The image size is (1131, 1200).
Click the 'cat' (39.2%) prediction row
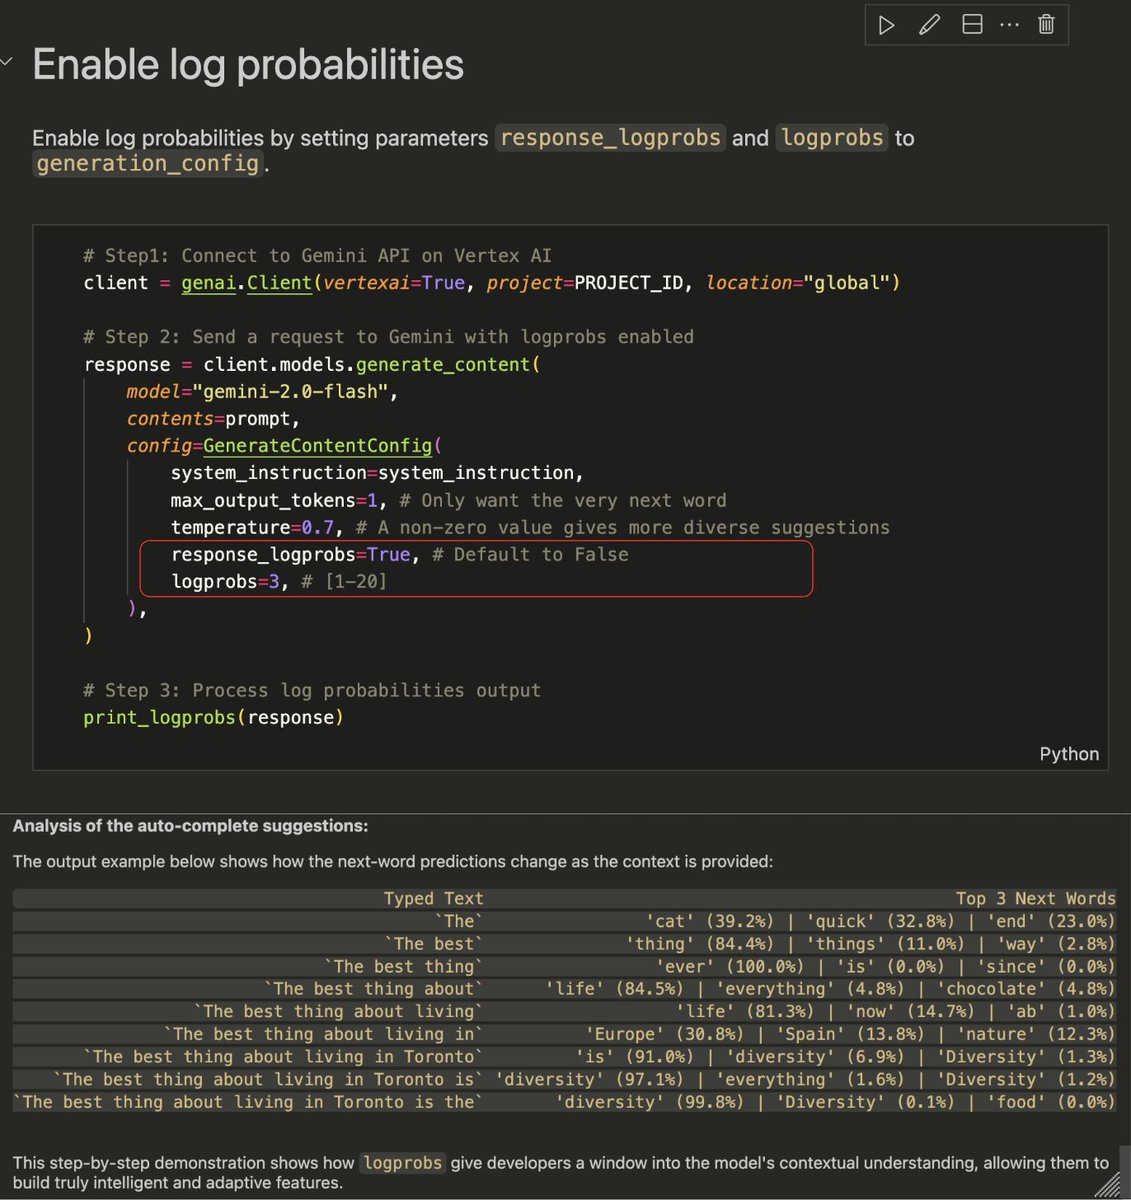pos(564,922)
